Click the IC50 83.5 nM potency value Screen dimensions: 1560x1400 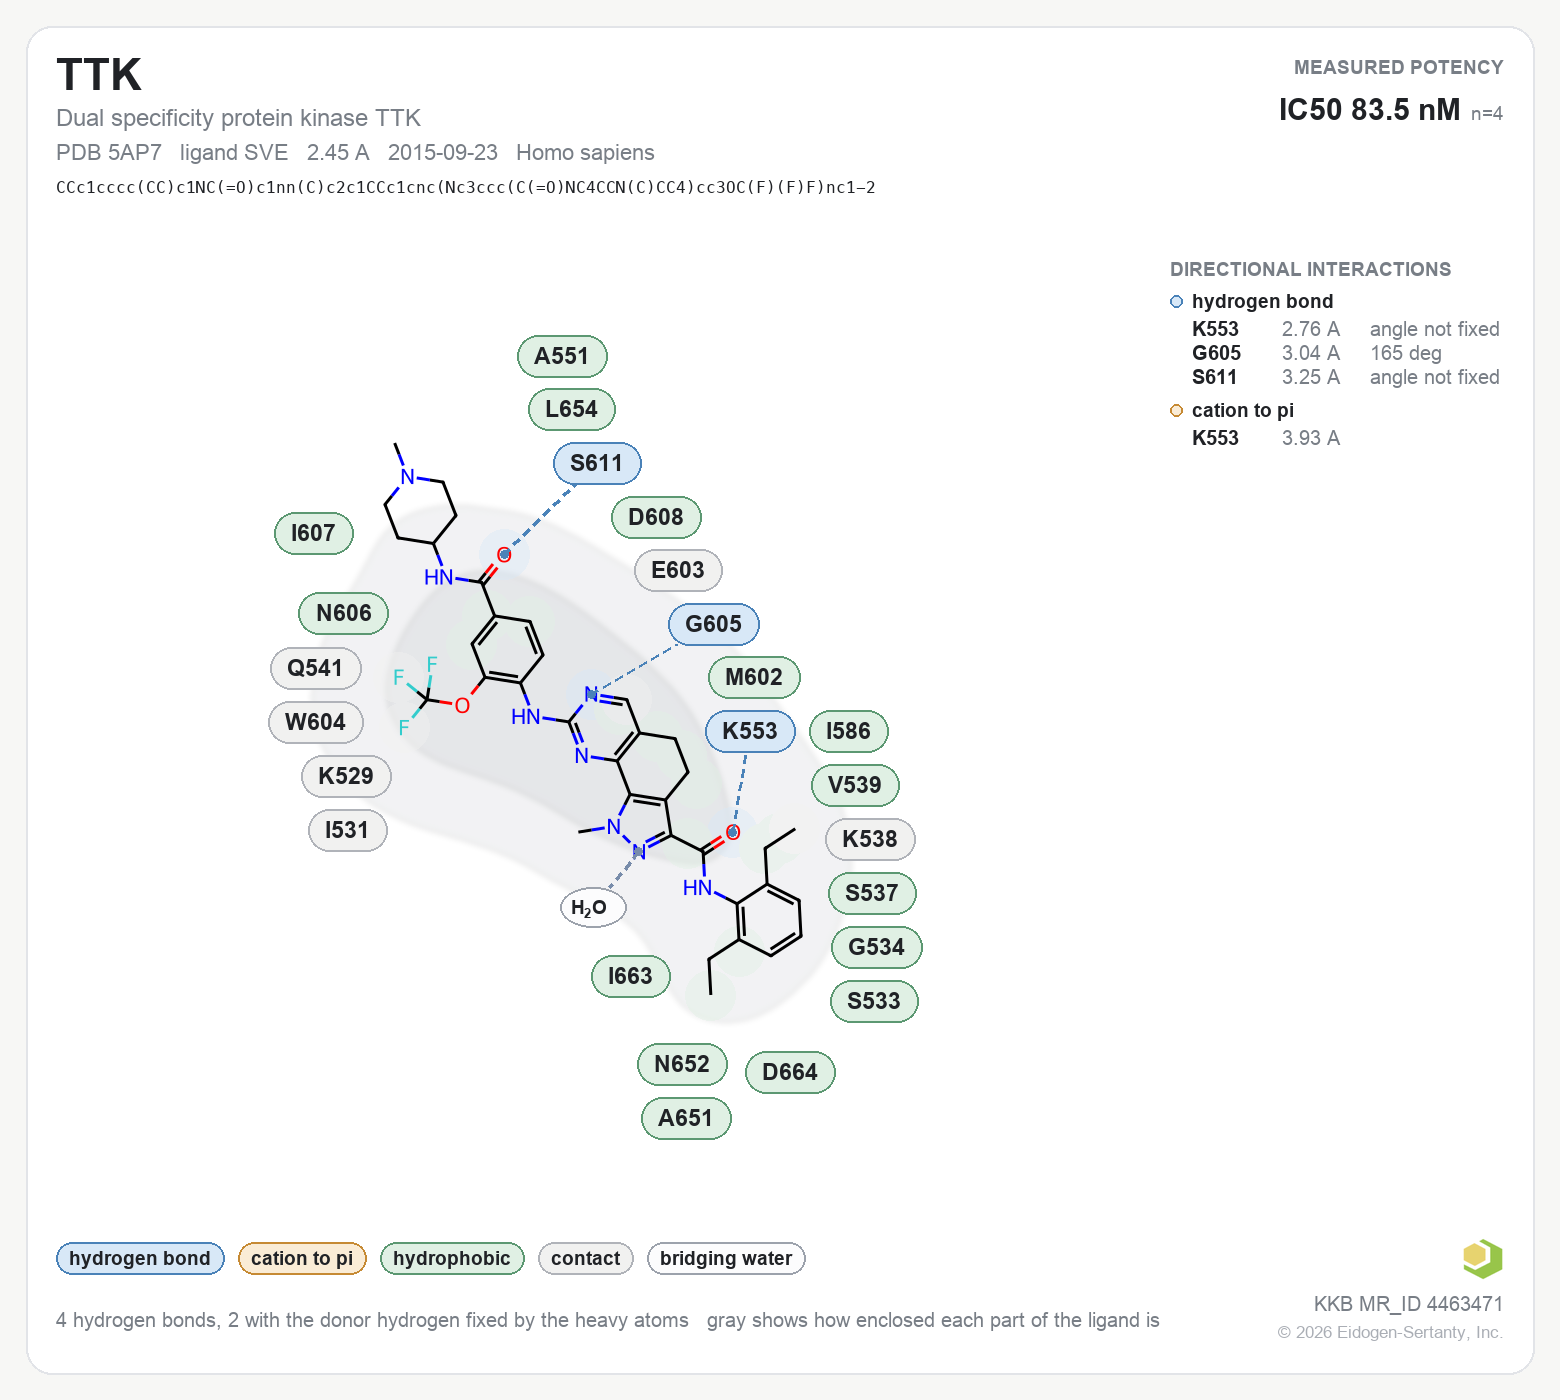(x=1369, y=110)
